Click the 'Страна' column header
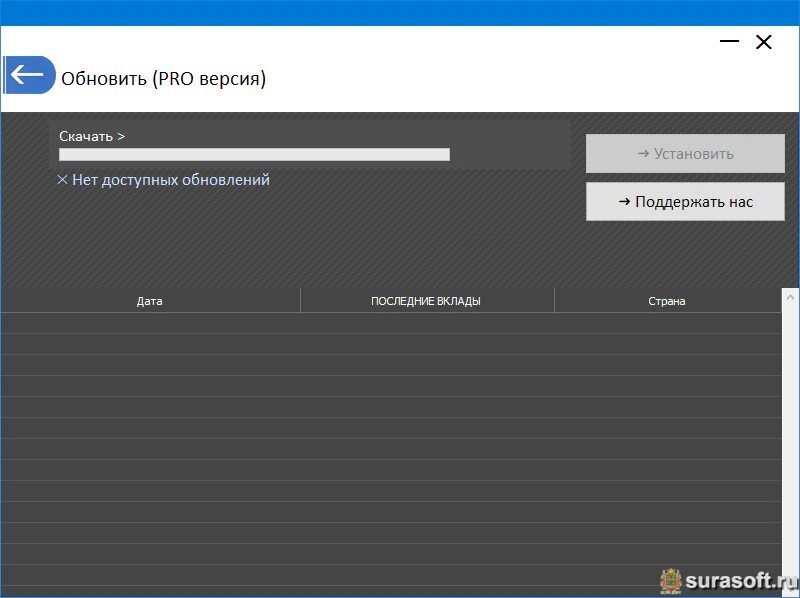This screenshot has width=800, height=598. tap(666, 301)
